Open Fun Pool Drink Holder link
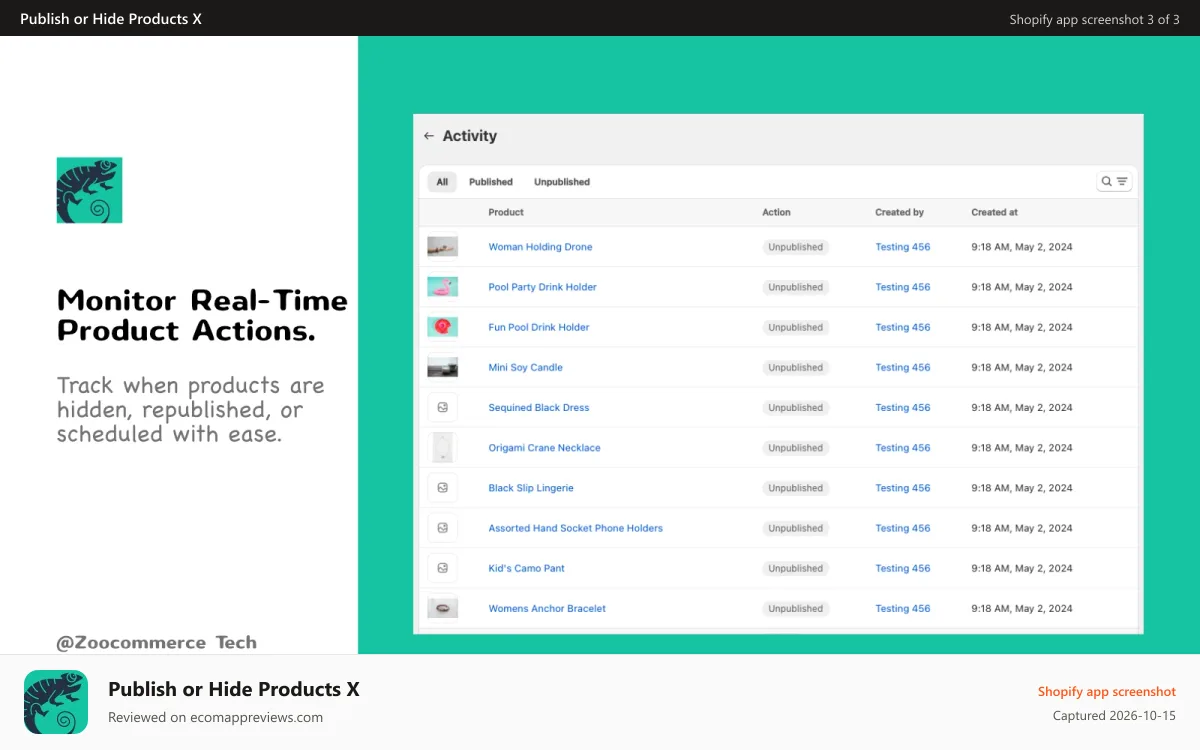 click(539, 327)
